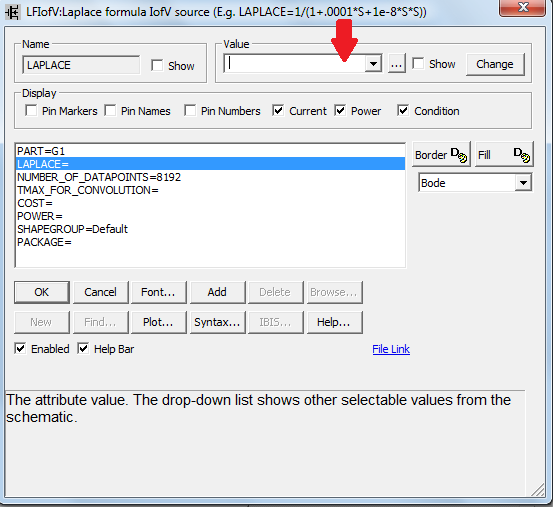Open the Border color picker
This screenshot has height=507, width=553.
(441, 154)
